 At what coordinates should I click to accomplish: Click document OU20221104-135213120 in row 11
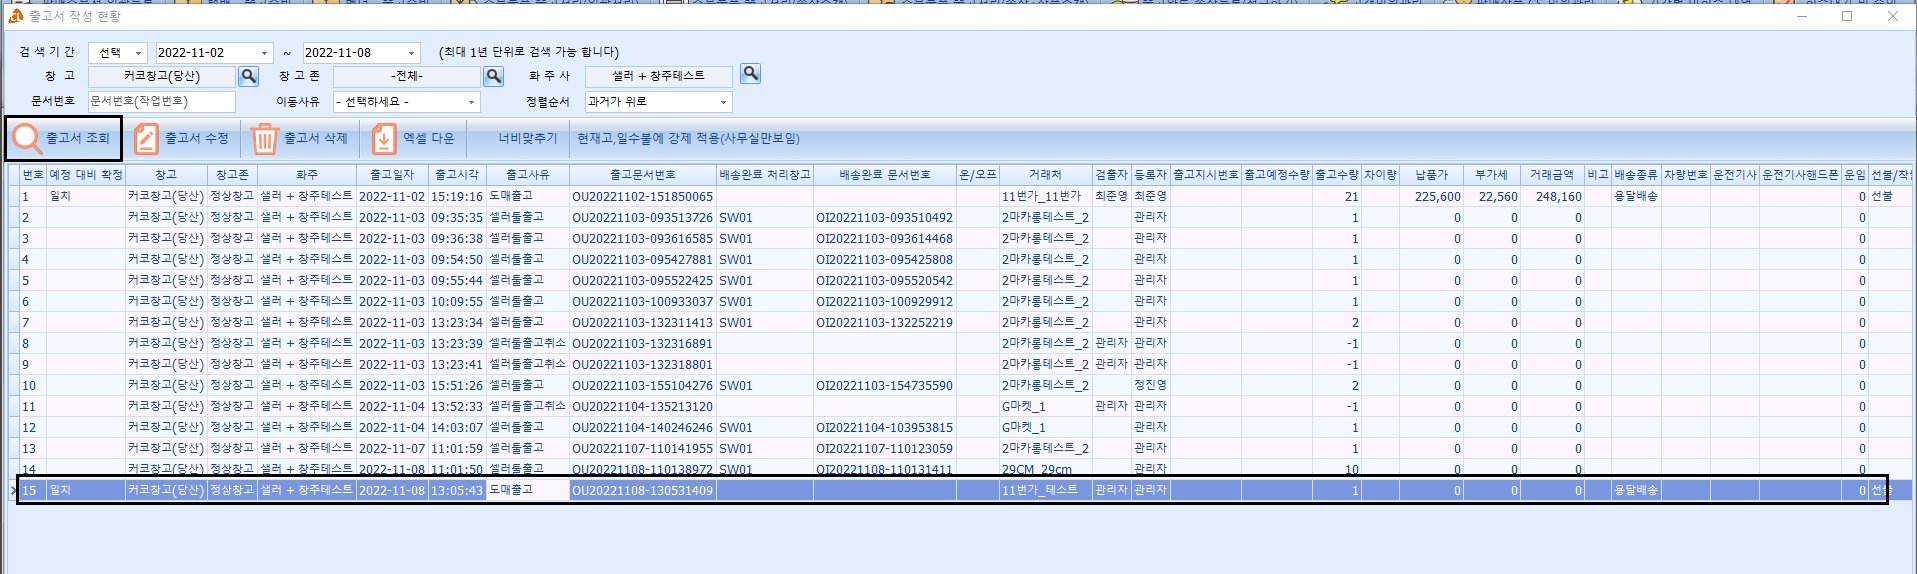click(x=643, y=407)
